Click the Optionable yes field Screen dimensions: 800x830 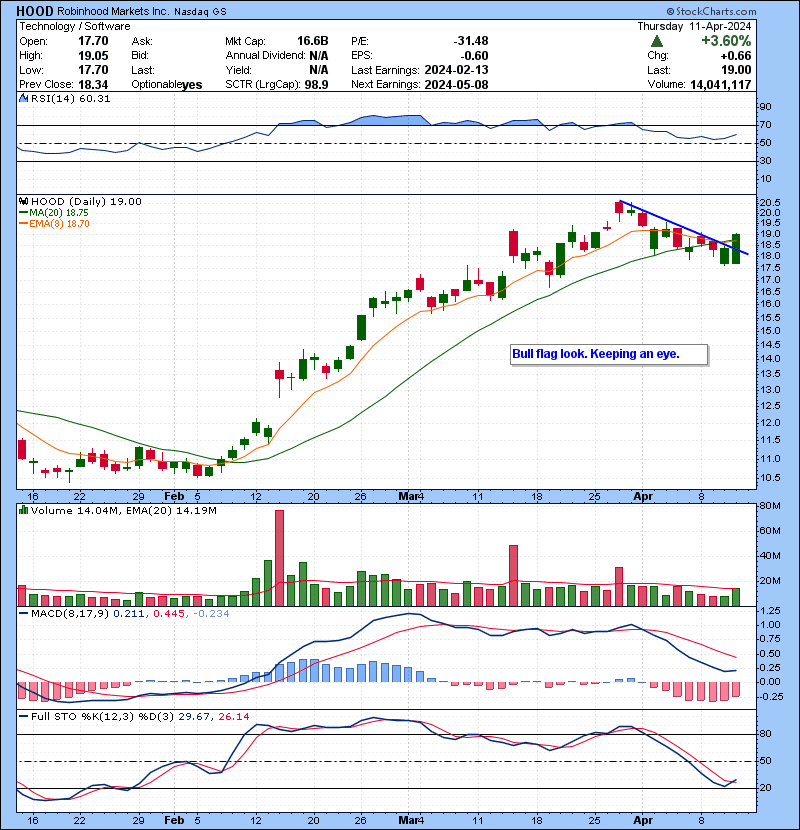tap(167, 85)
